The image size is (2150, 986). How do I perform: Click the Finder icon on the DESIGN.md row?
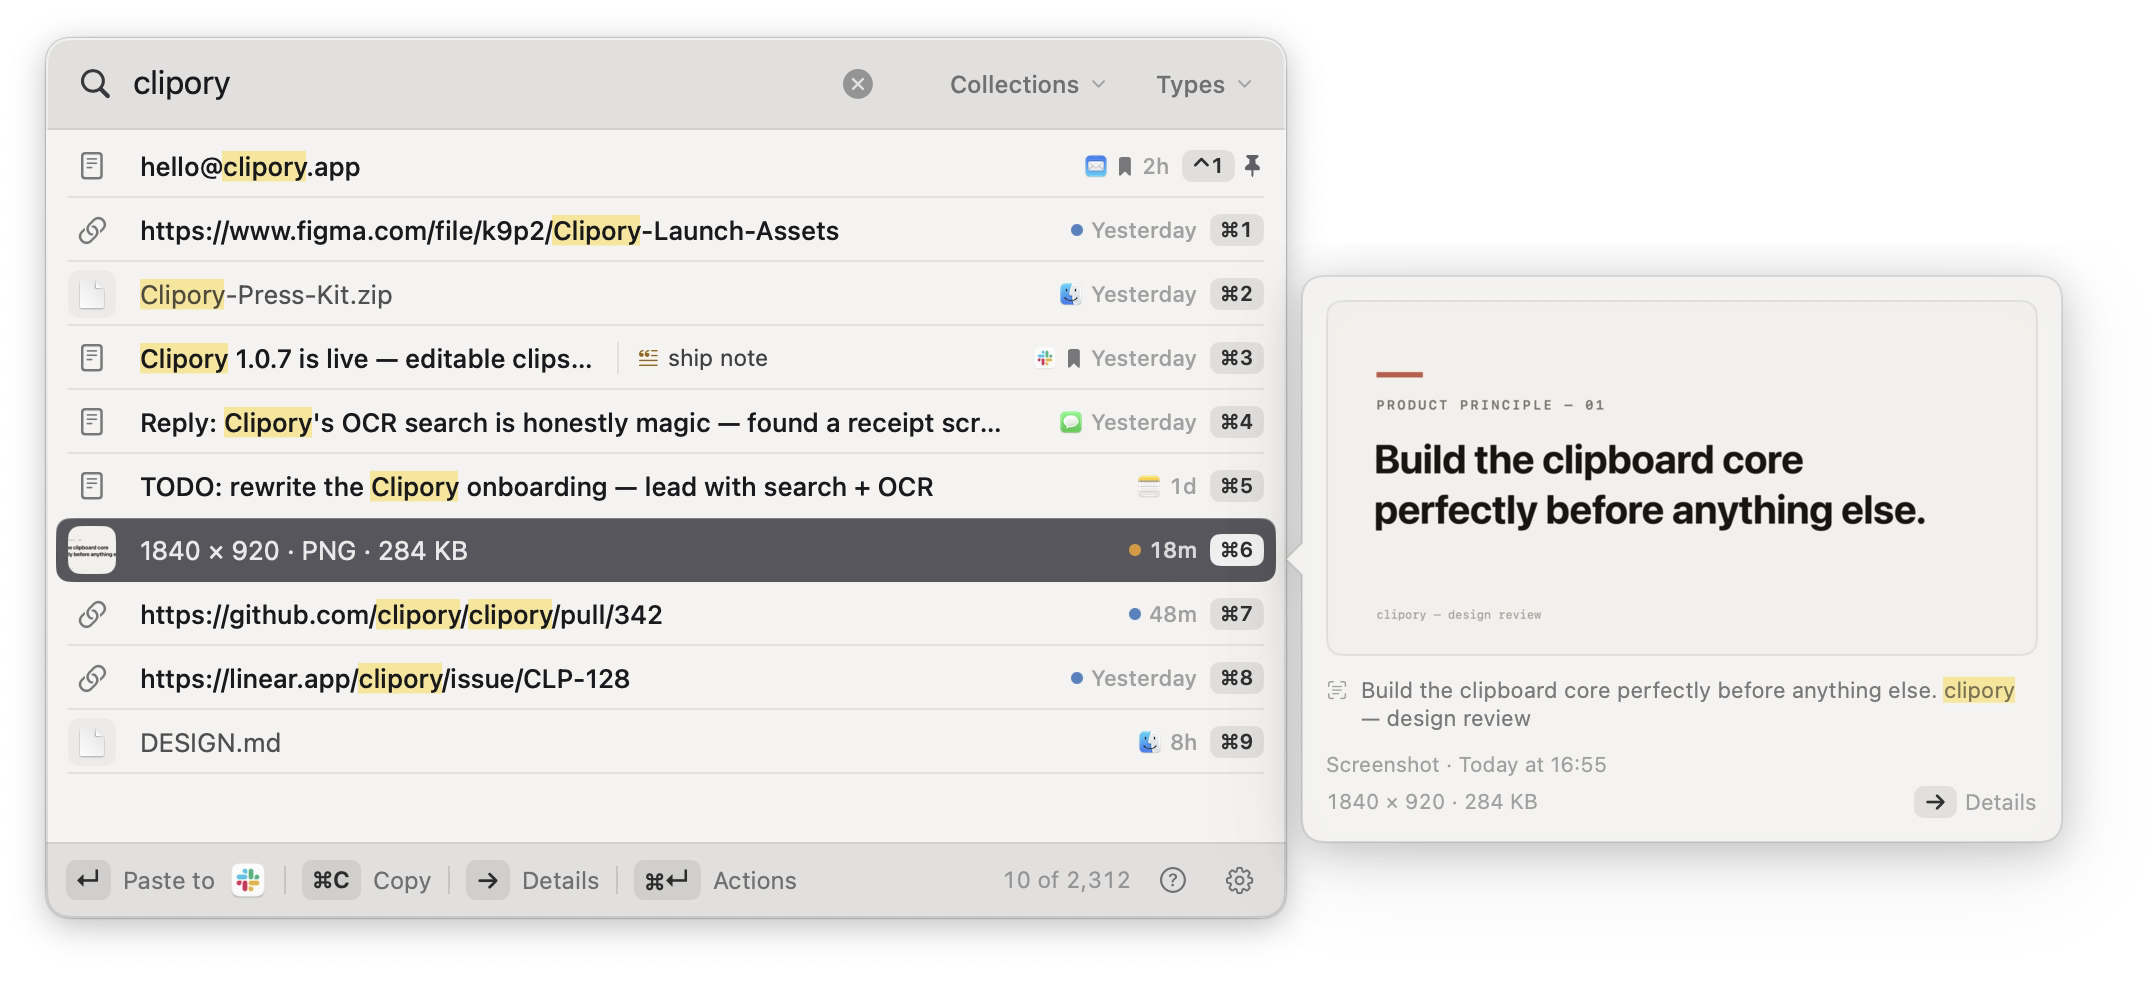click(1149, 742)
